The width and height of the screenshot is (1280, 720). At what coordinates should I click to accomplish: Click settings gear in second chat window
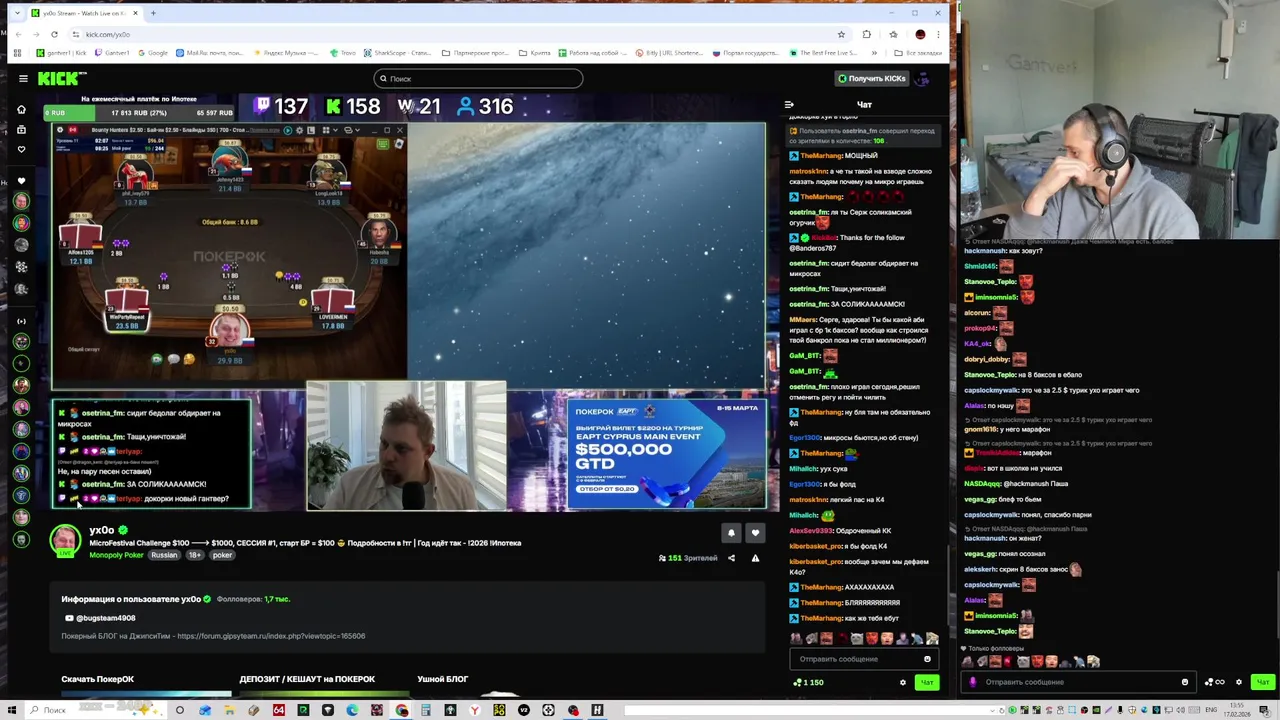1239,682
